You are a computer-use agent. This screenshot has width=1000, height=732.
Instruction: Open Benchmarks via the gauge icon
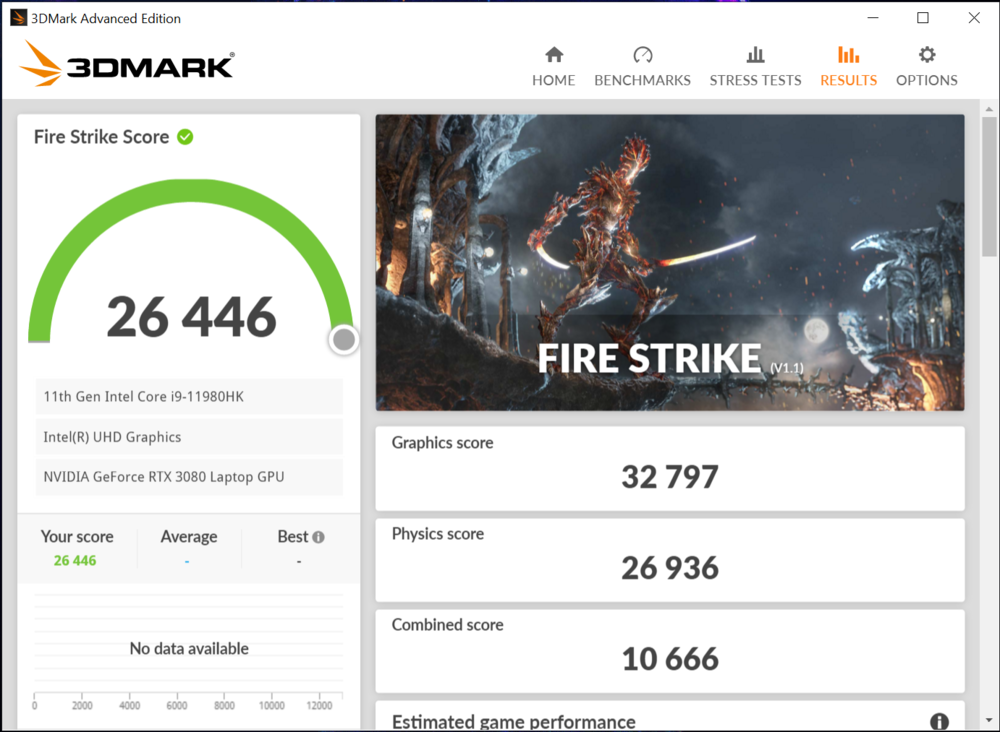pos(642,55)
